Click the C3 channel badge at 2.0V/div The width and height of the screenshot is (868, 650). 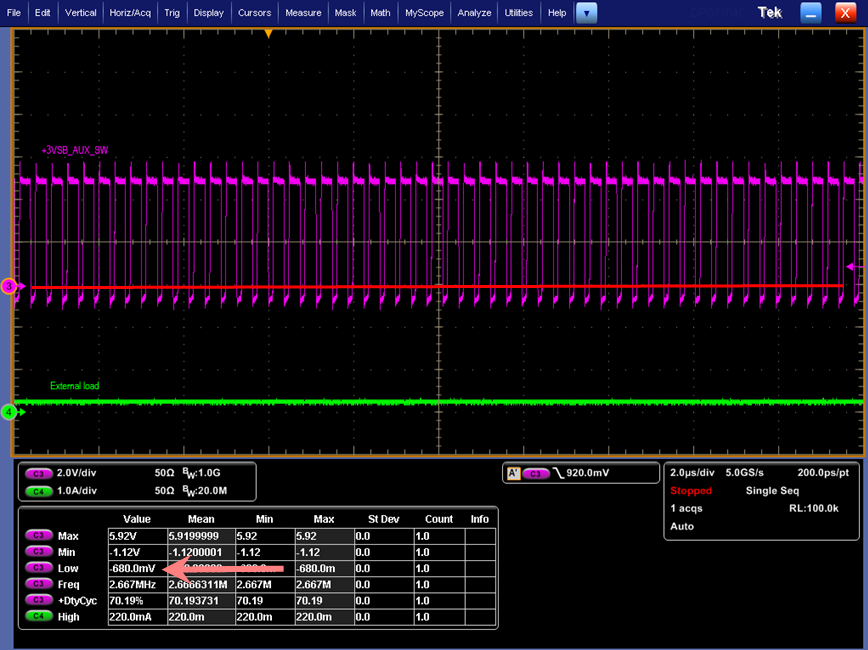point(39,473)
